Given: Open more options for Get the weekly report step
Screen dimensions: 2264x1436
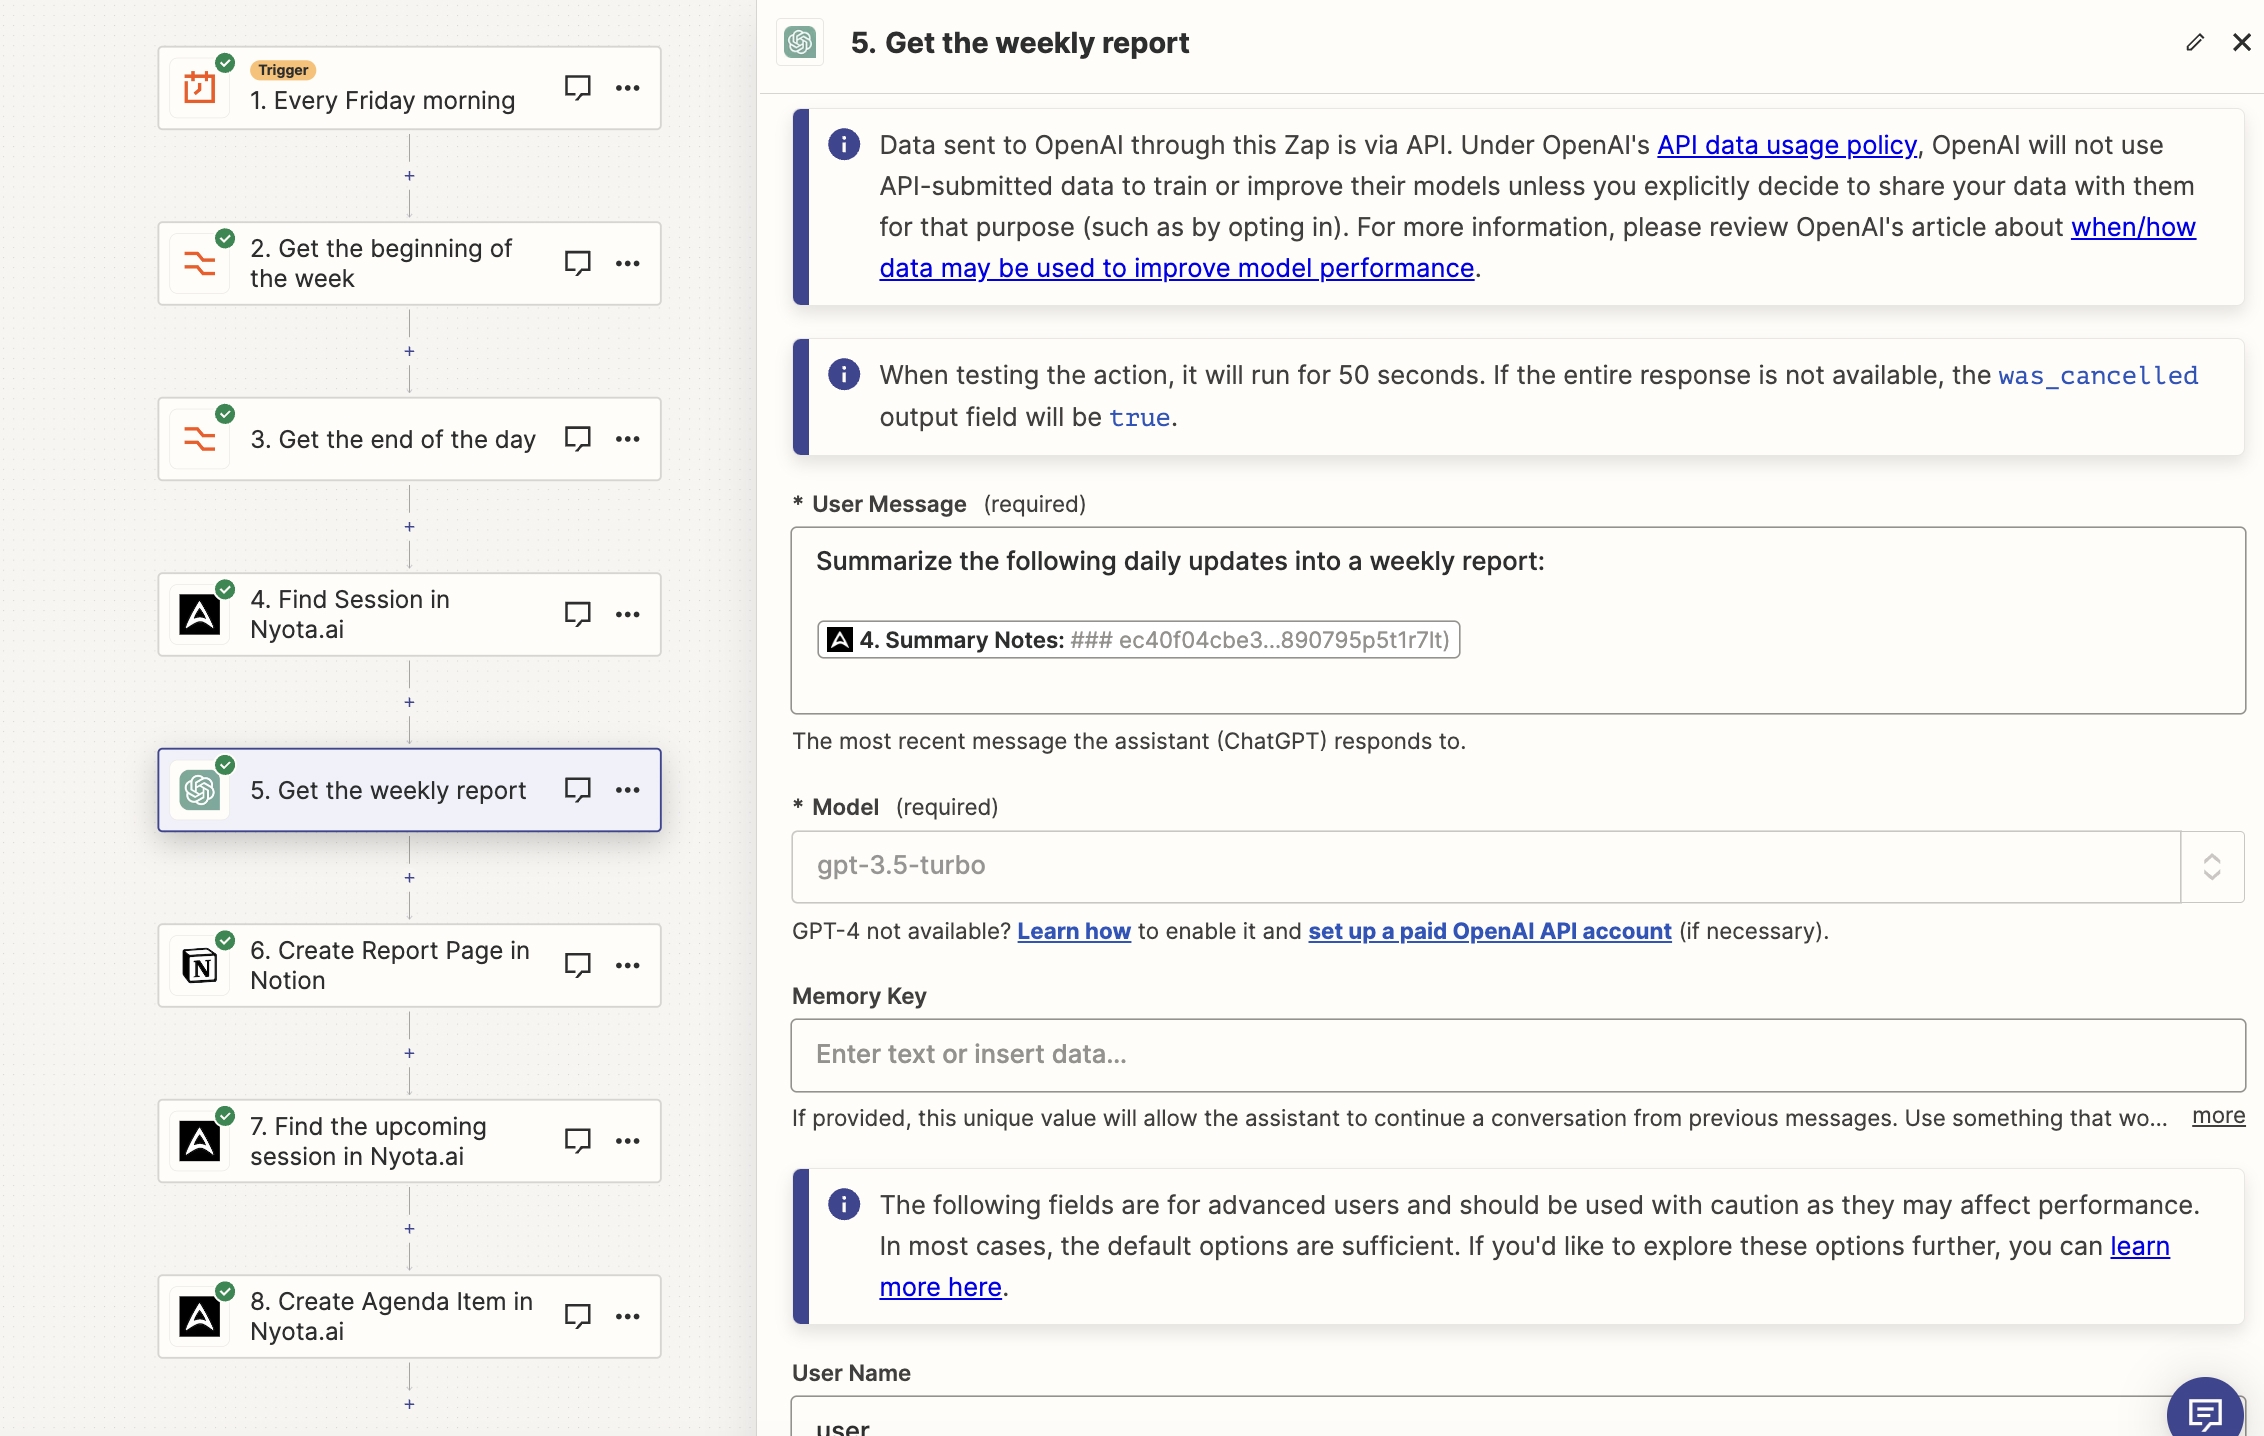Looking at the screenshot, I should [628, 790].
